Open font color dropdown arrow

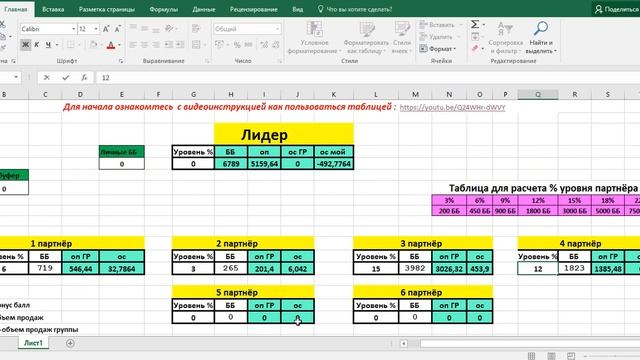[120, 45]
